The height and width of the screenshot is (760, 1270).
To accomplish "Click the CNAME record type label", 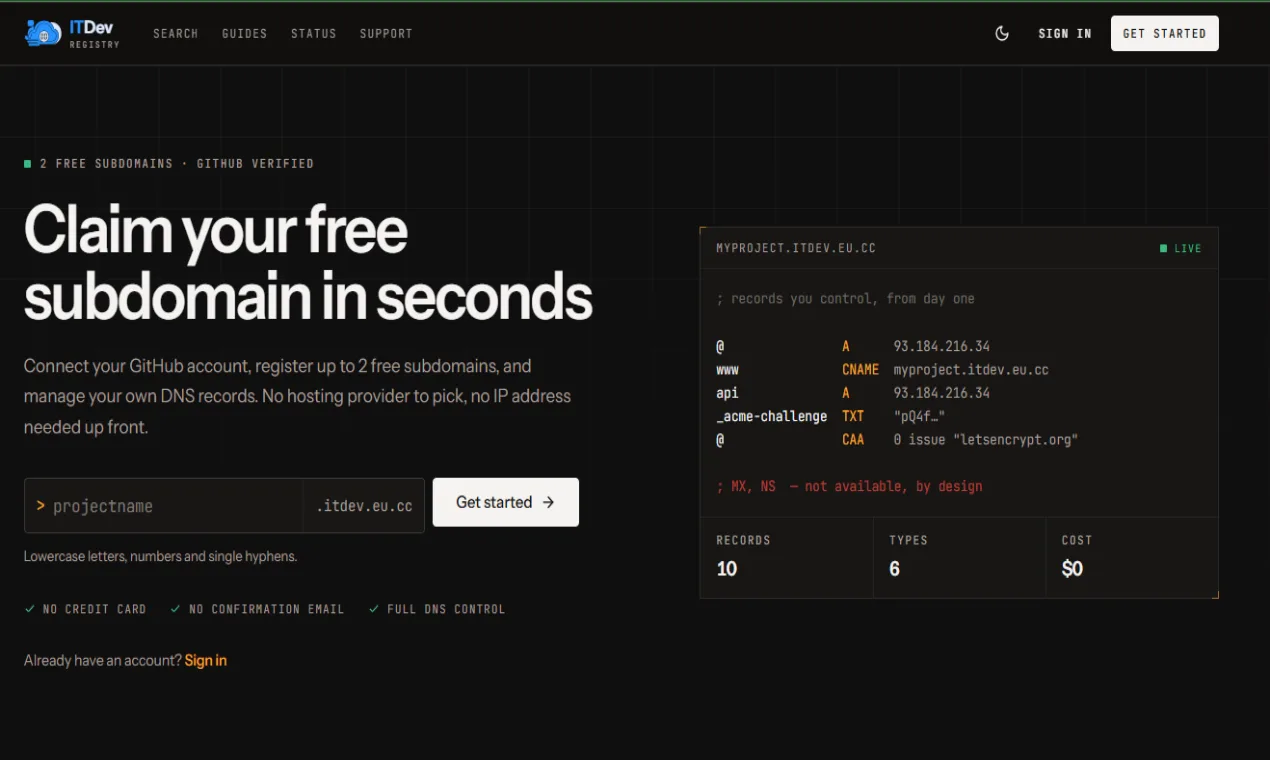I will coord(860,370).
